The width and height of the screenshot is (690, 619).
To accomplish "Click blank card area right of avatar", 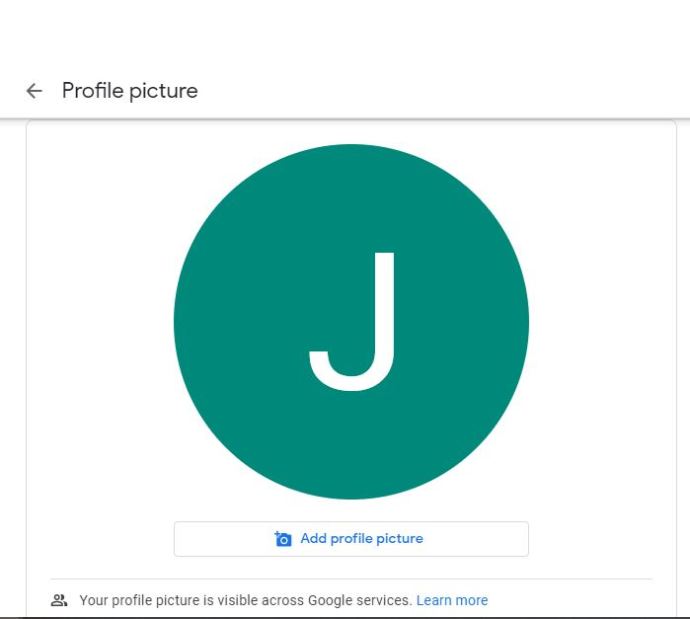I will pos(602,322).
